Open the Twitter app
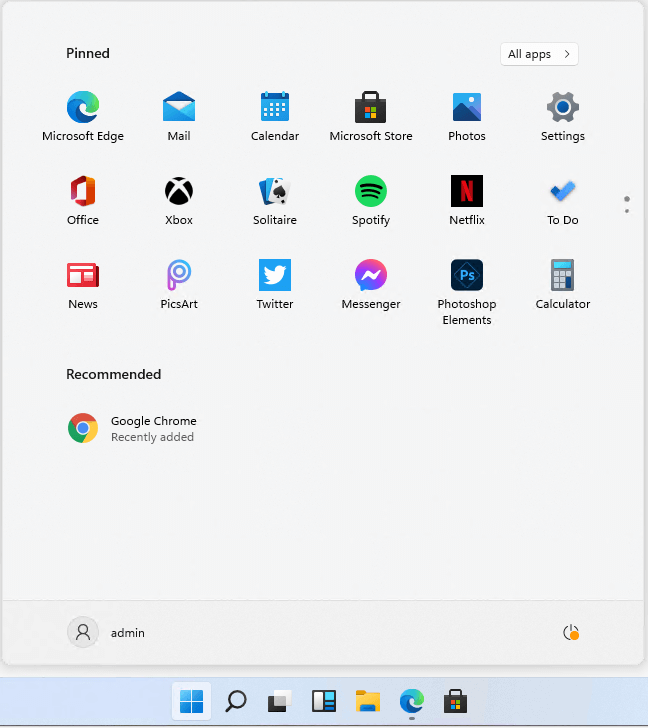This screenshot has height=728, width=648. (275, 284)
